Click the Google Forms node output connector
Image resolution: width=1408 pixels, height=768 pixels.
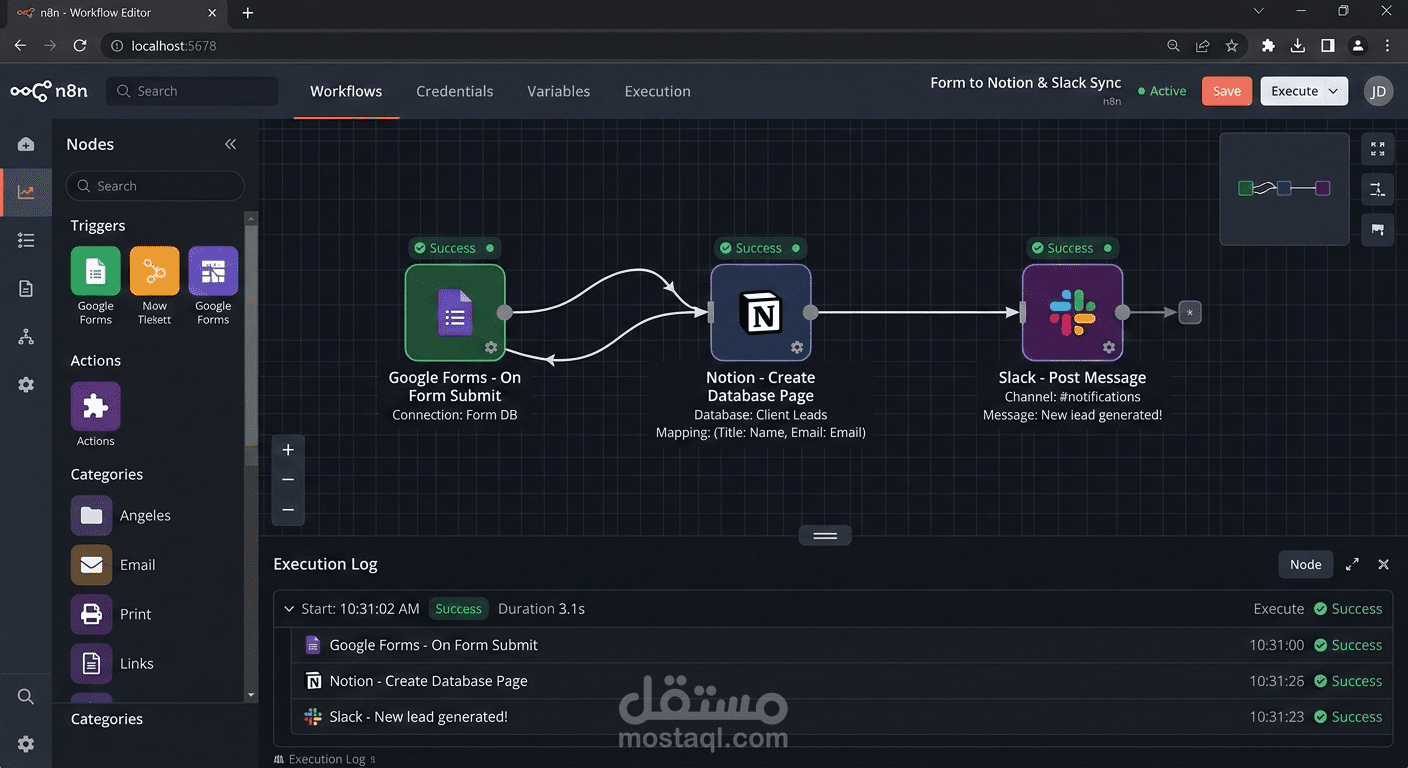point(505,312)
